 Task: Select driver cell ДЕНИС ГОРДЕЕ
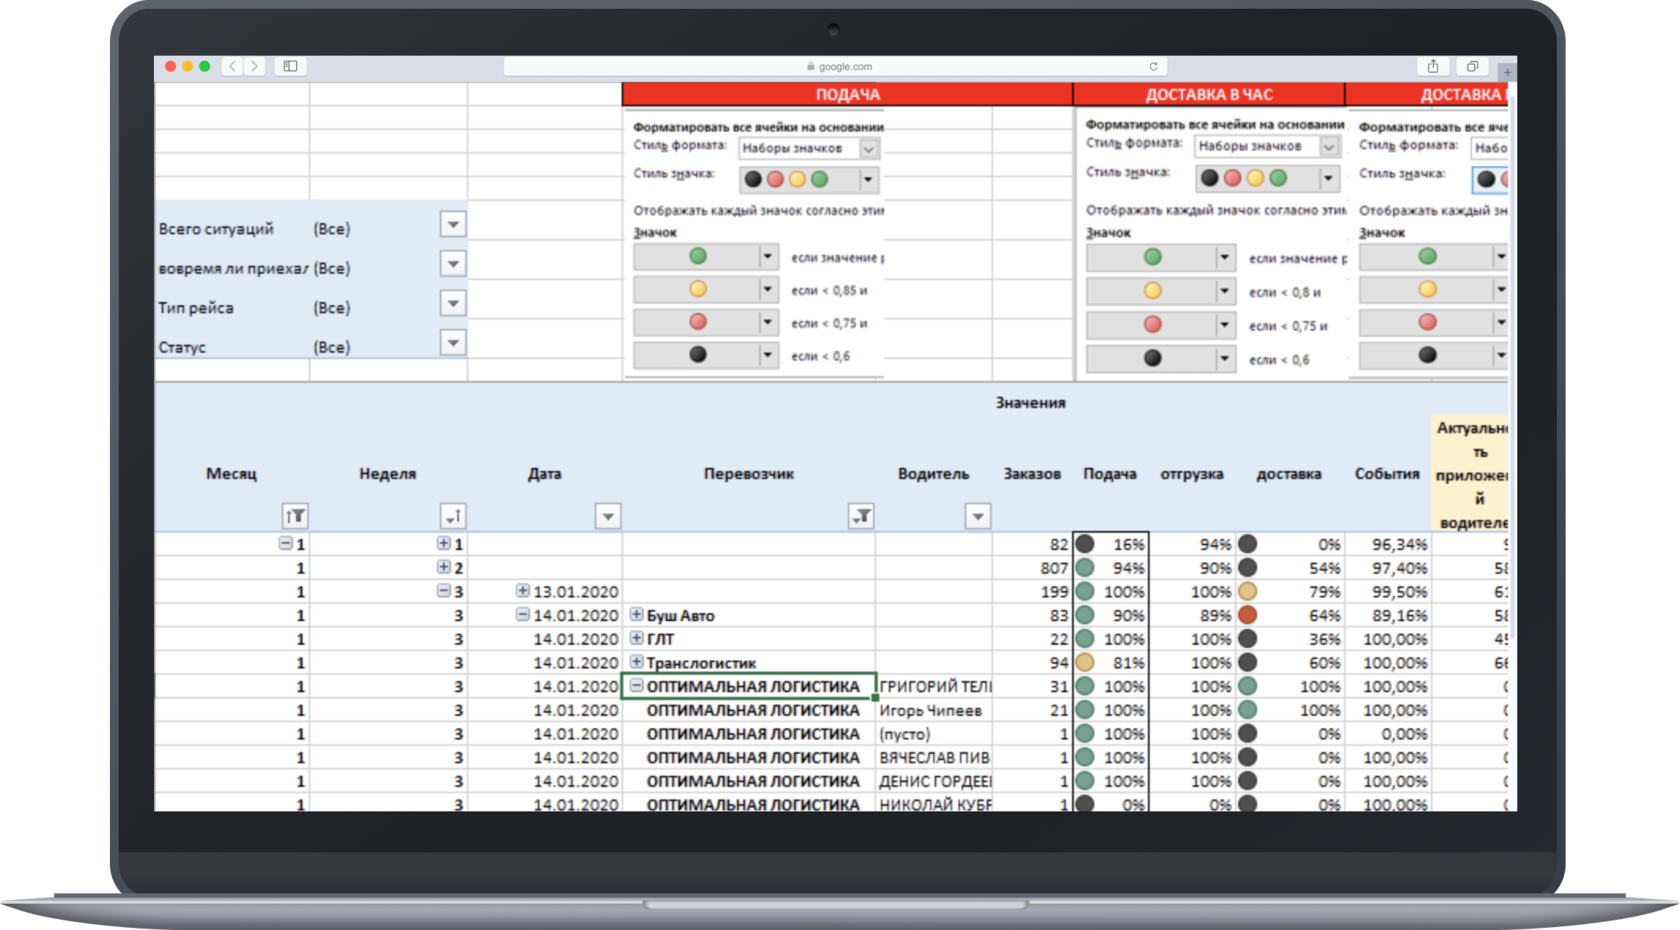(932, 781)
